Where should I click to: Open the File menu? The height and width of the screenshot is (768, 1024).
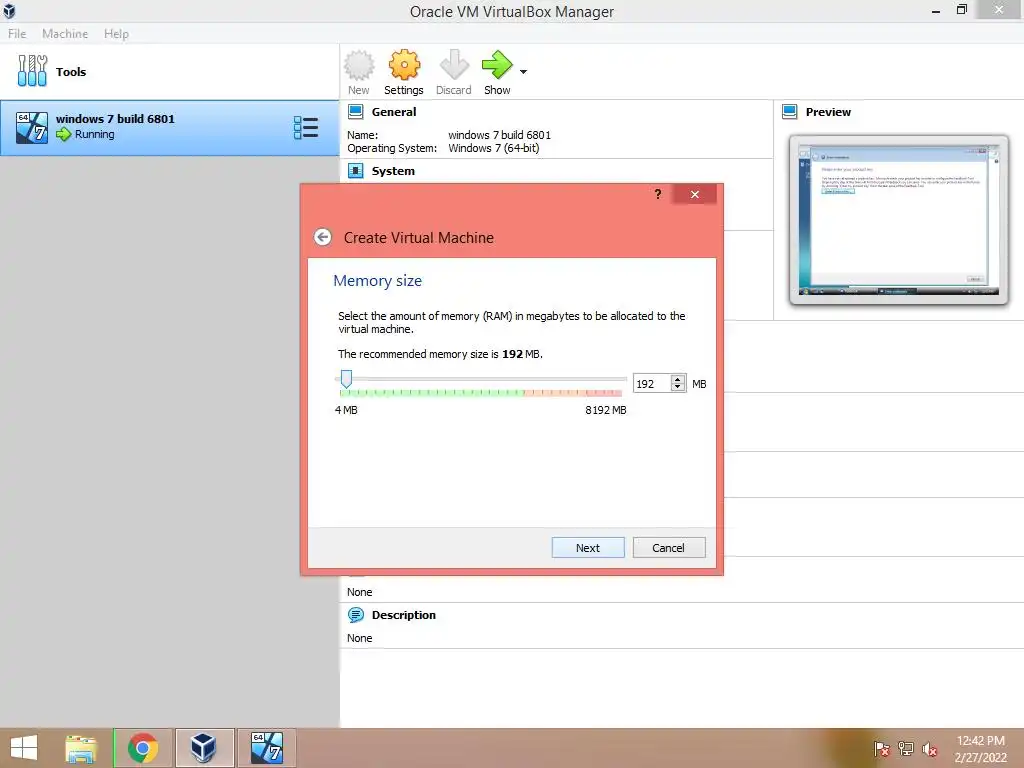[17, 34]
